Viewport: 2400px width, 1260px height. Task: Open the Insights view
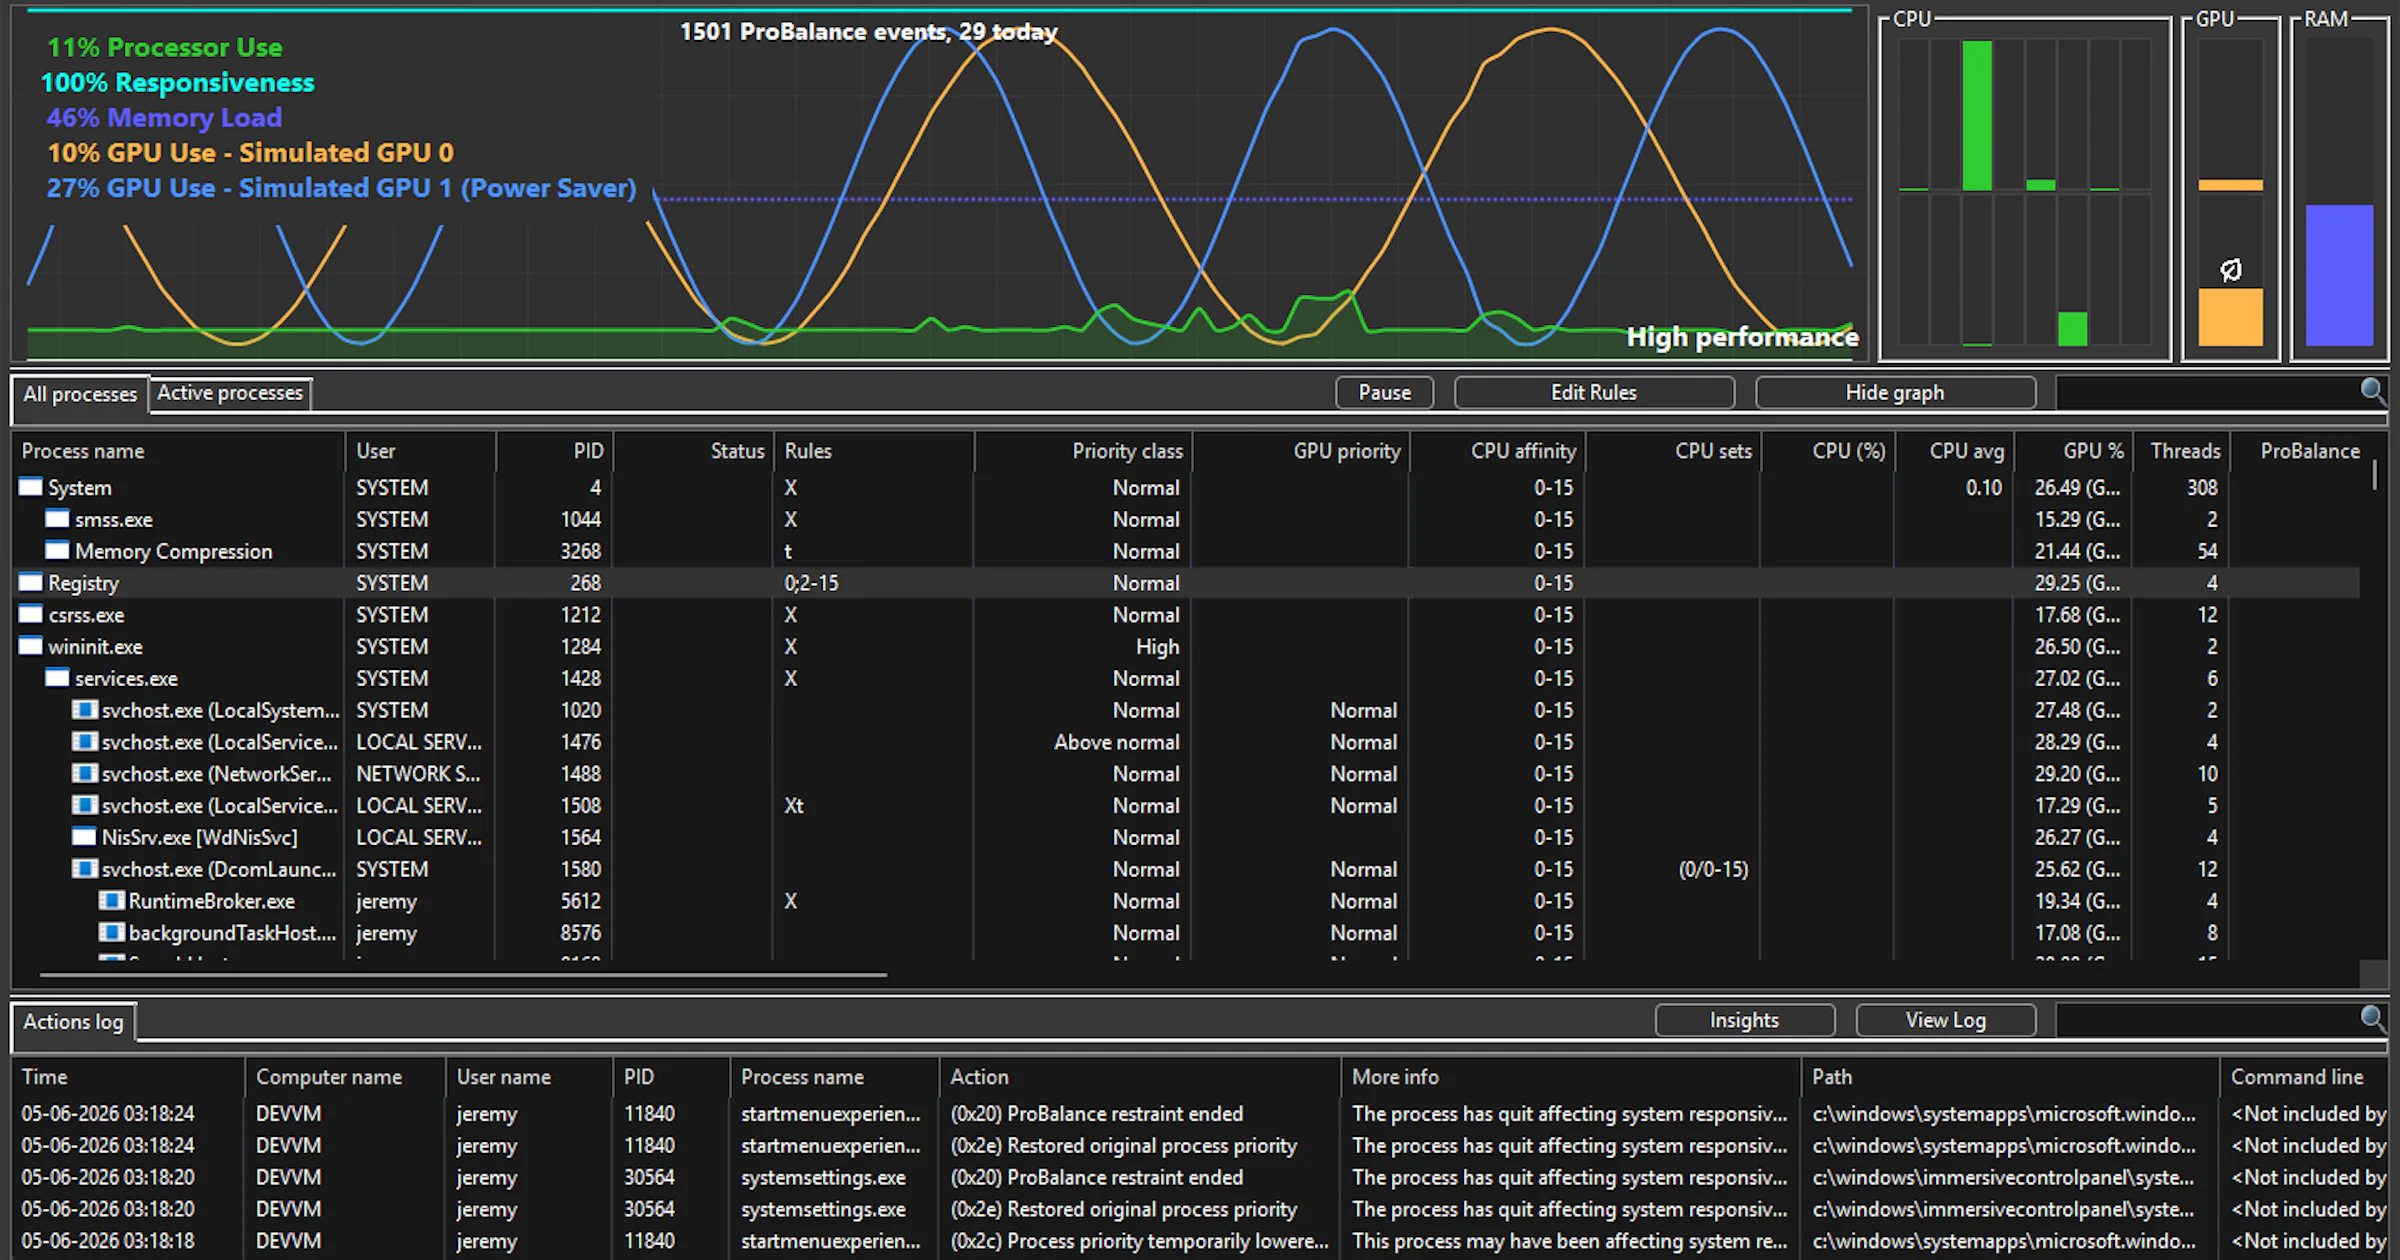(x=1744, y=1020)
